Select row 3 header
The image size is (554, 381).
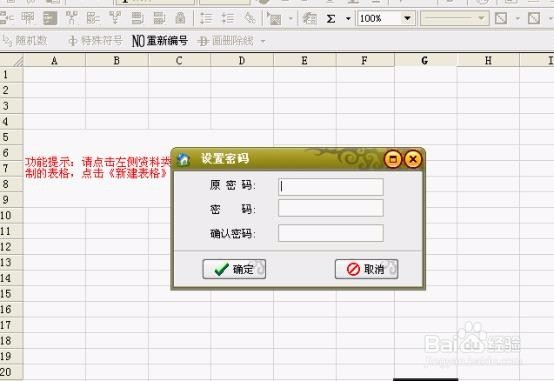[11, 106]
